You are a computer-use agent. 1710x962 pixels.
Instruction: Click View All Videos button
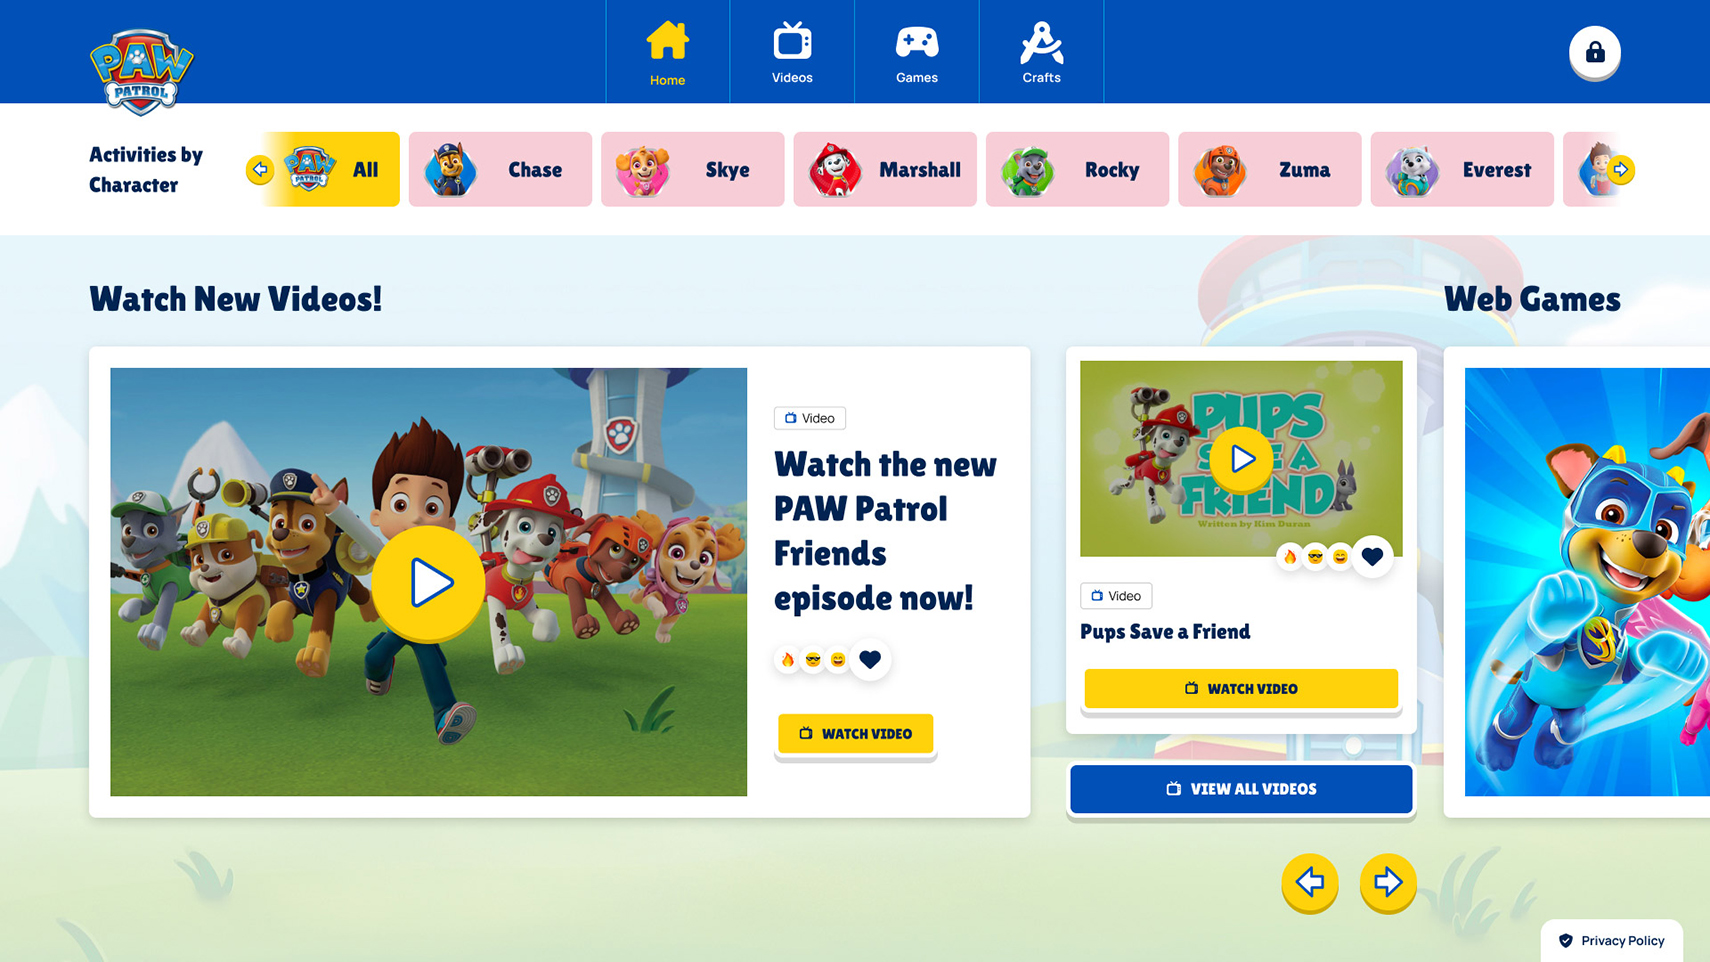[1241, 789]
